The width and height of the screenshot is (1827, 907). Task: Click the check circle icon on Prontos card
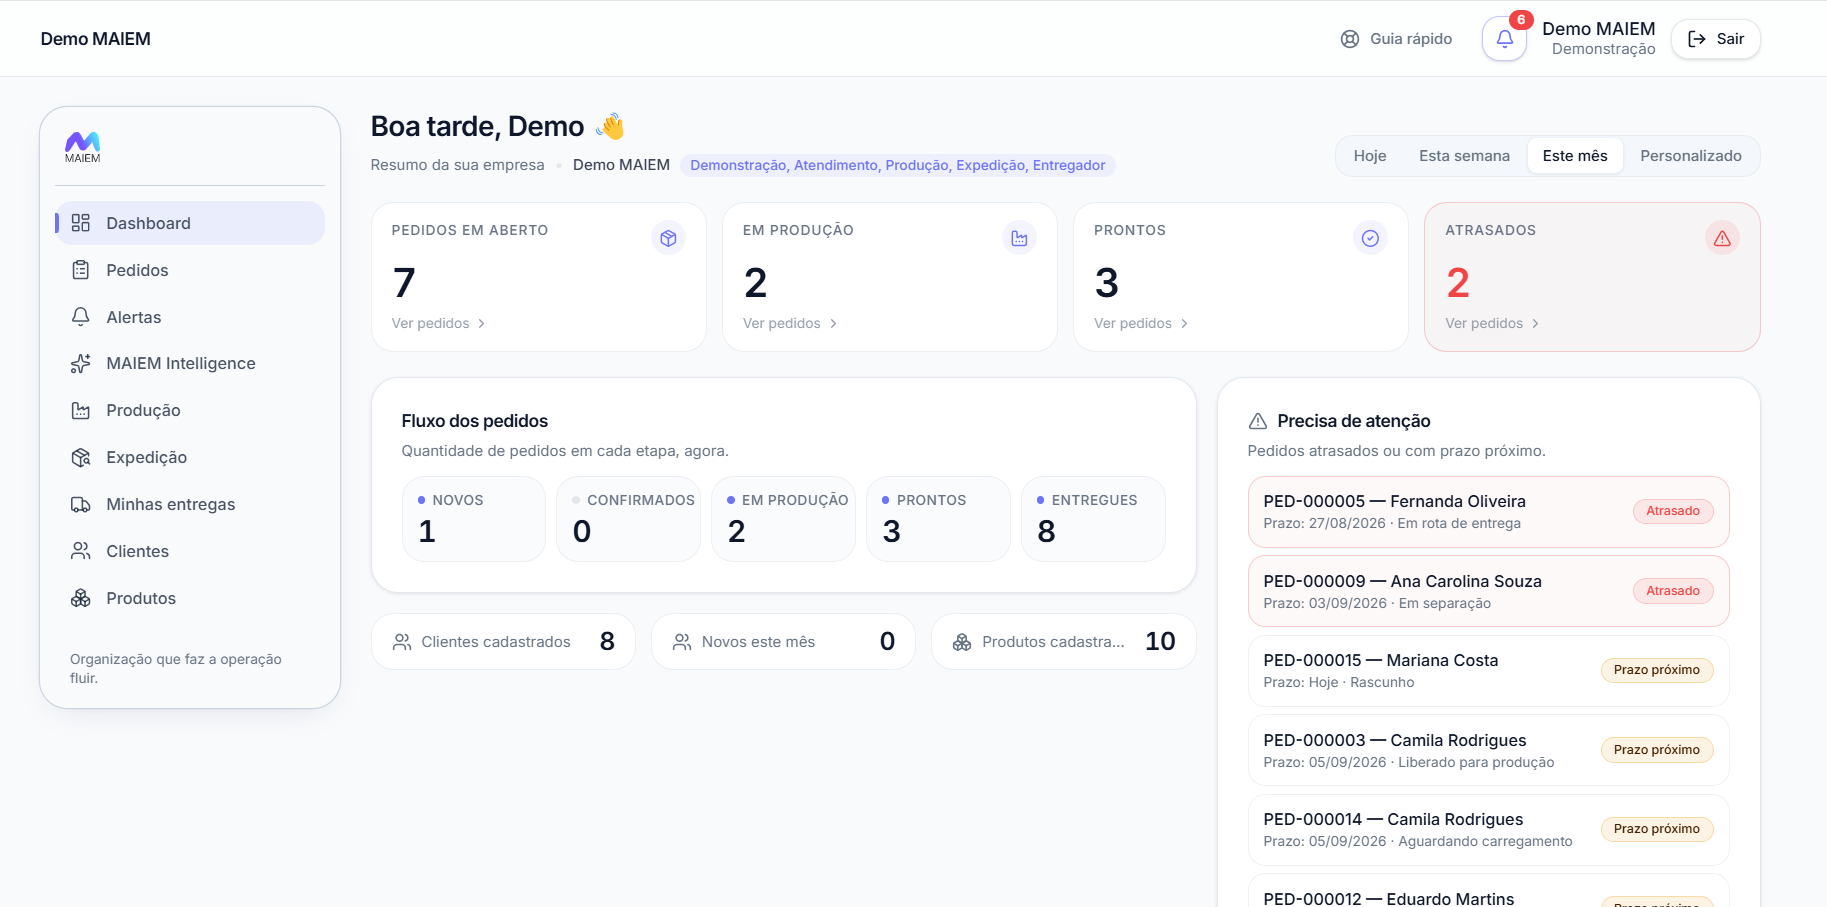pos(1370,238)
